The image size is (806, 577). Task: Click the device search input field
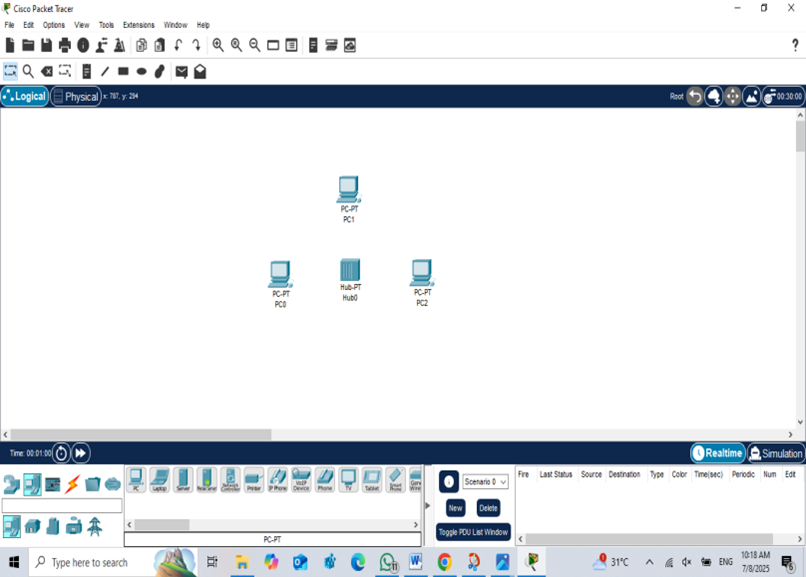[x=62, y=506]
